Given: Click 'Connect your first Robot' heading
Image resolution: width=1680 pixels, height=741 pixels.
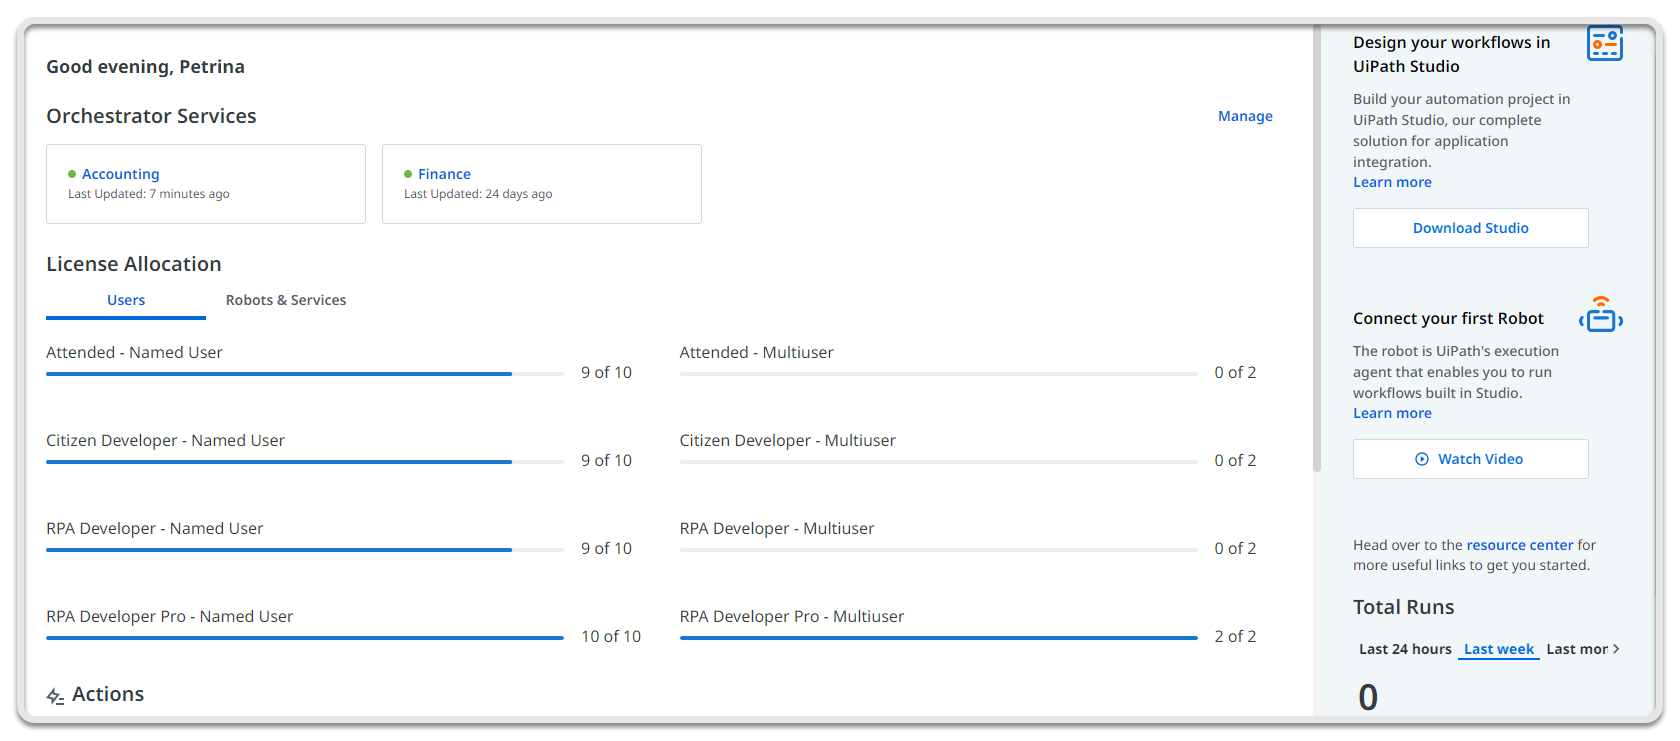Looking at the screenshot, I should click(x=1448, y=318).
